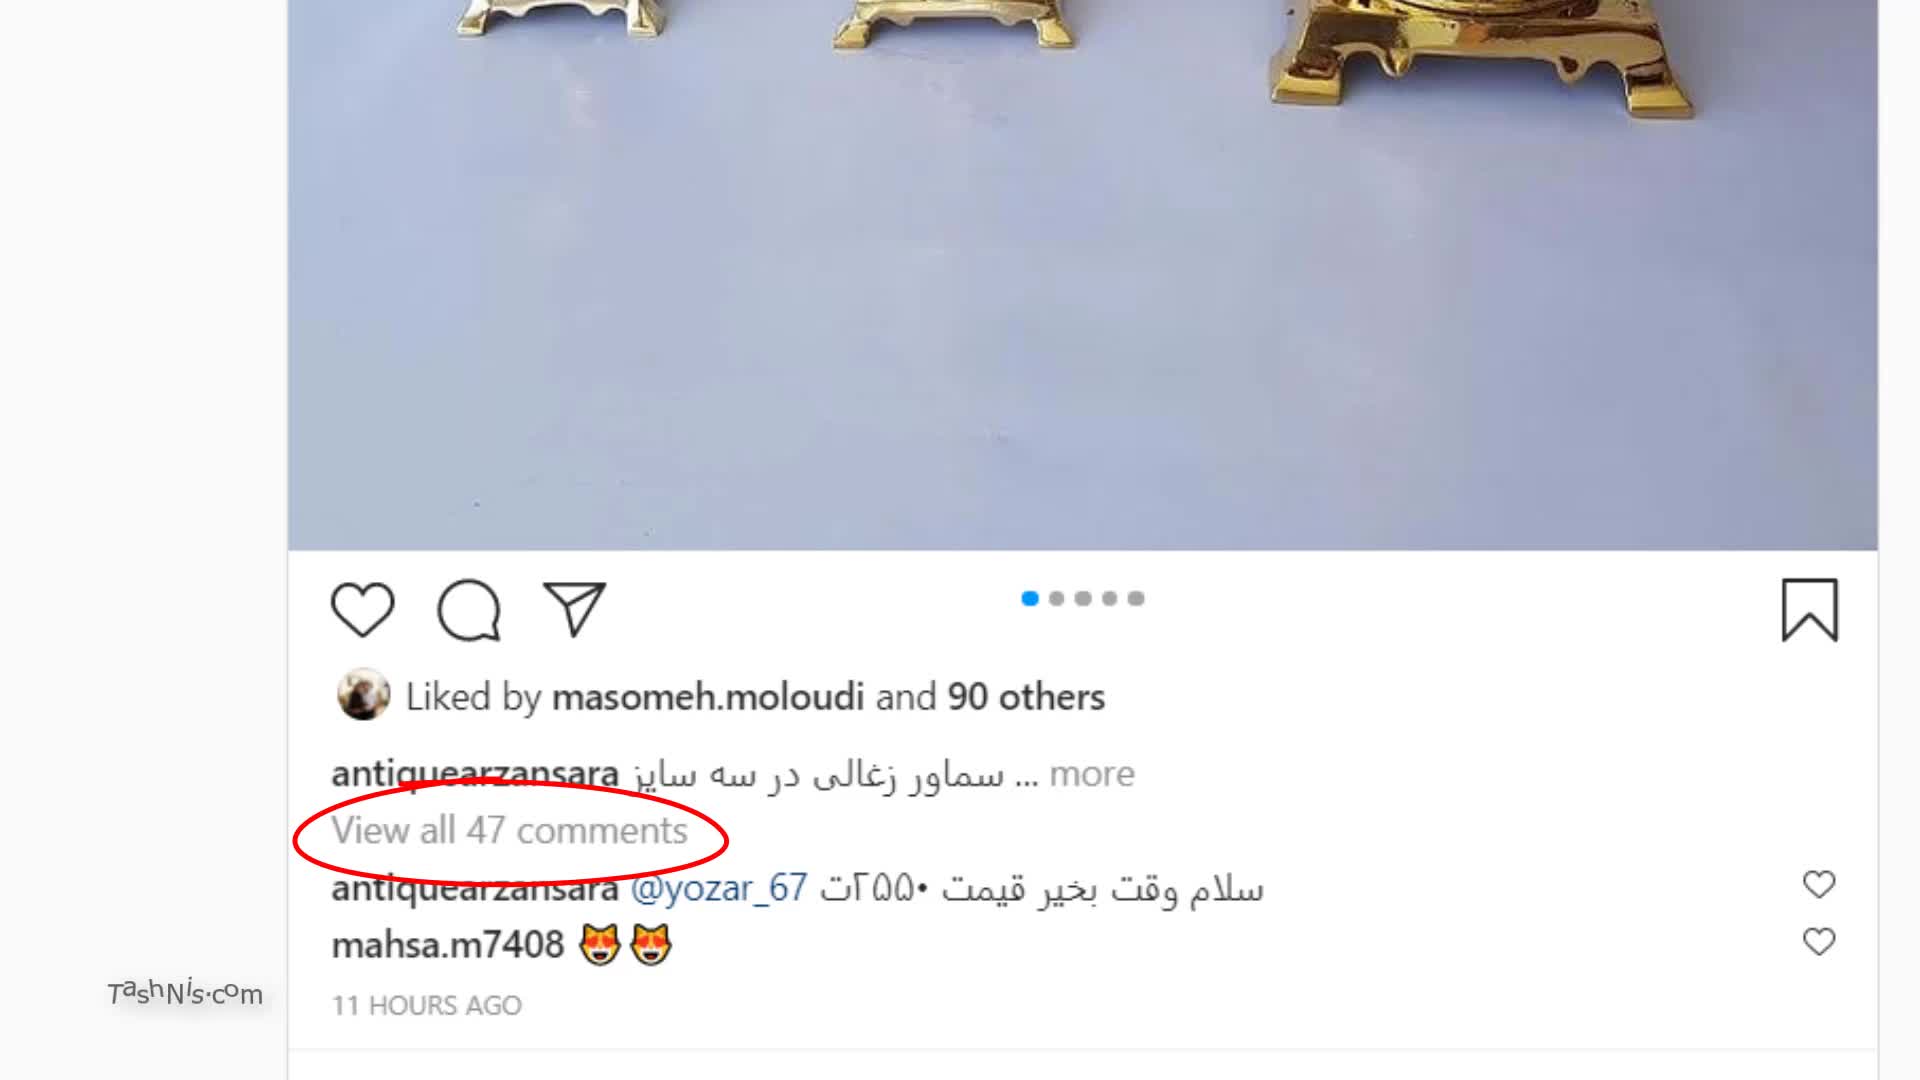The height and width of the screenshot is (1080, 1920).
Task: Select the fourth carousel indicator dot
Action: 1109,598
